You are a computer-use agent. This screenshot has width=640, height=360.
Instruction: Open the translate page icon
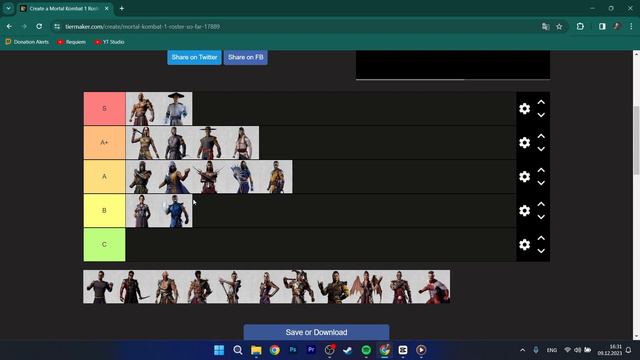[545, 27]
